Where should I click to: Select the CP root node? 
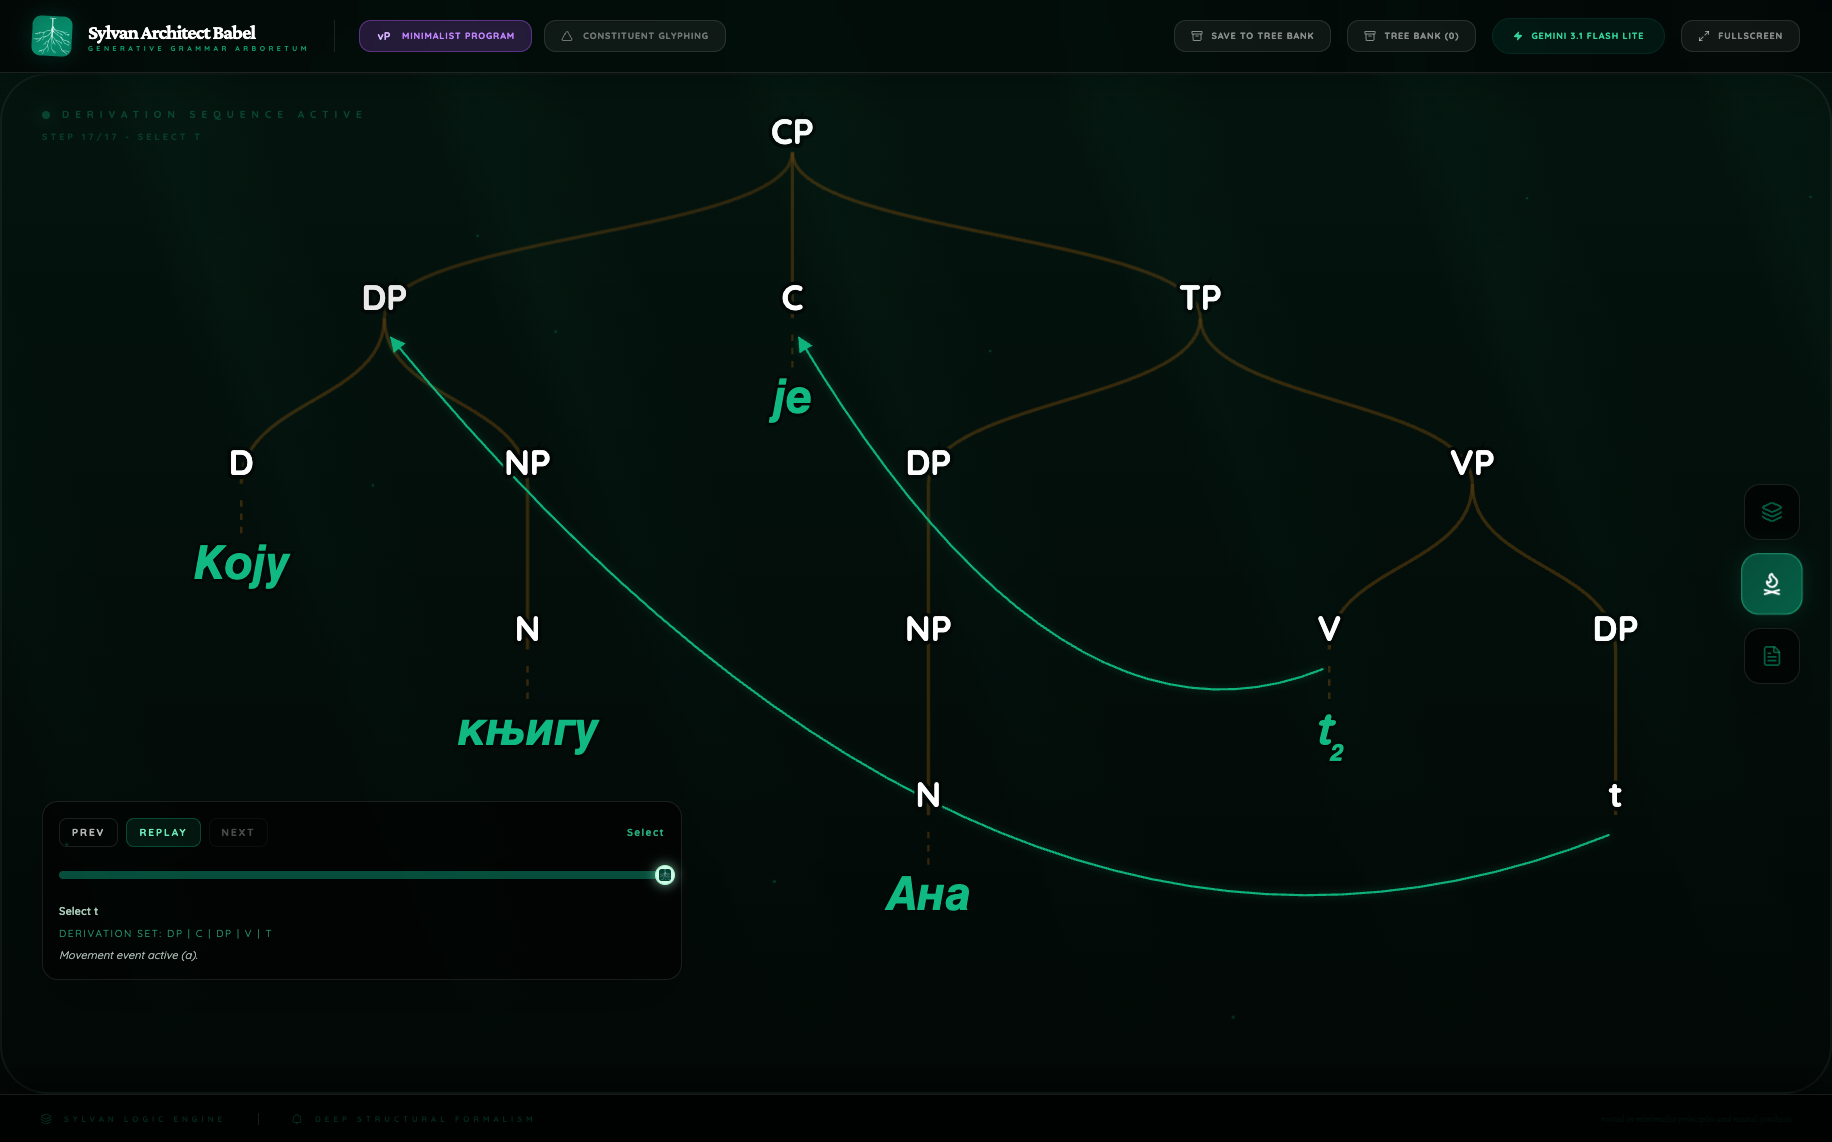[x=792, y=132]
